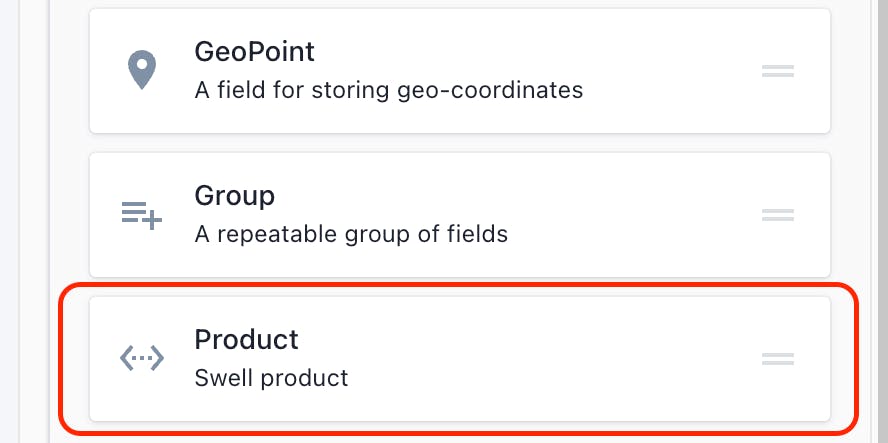Select the GeoPoint field title
This screenshot has height=443, width=888.
click(x=254, y=52)
